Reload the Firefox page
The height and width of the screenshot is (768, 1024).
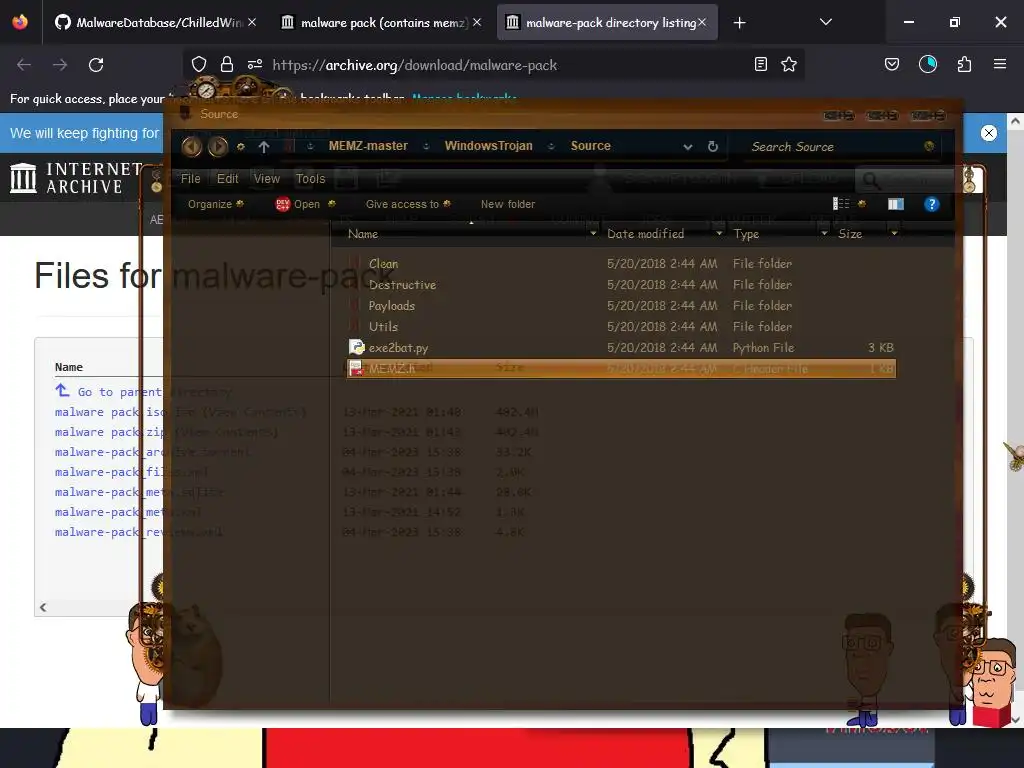pyautogui.click(x=96, y=65)
